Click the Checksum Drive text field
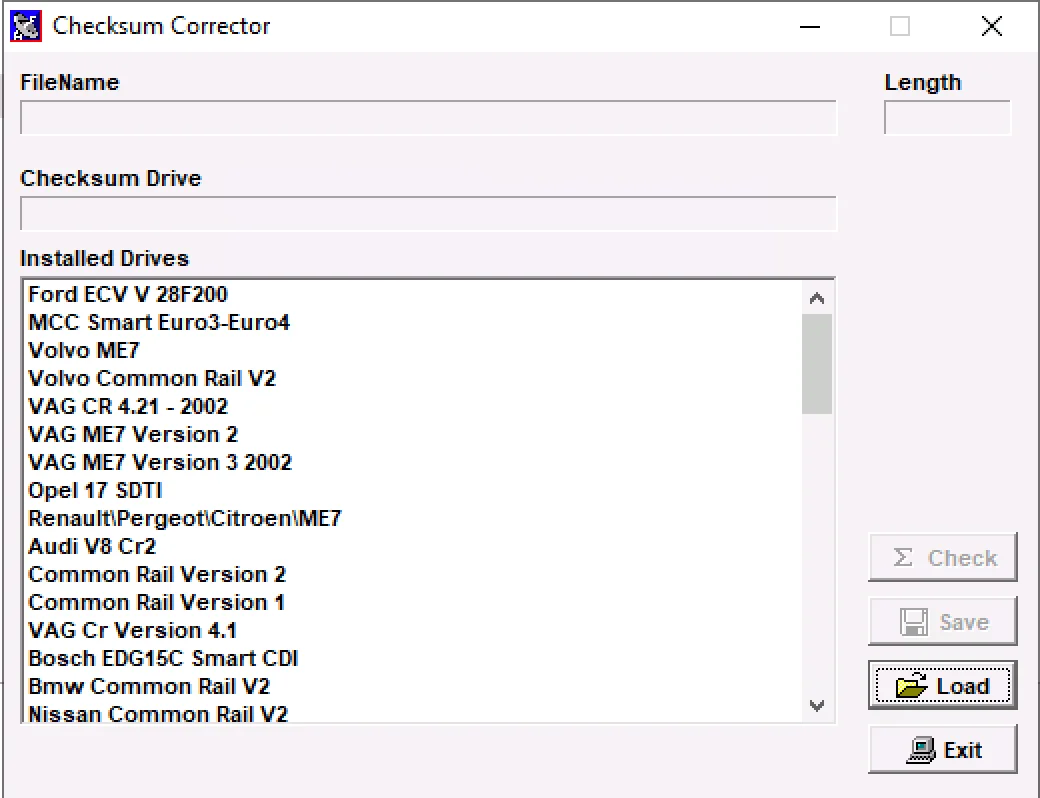 pos(428,213)
